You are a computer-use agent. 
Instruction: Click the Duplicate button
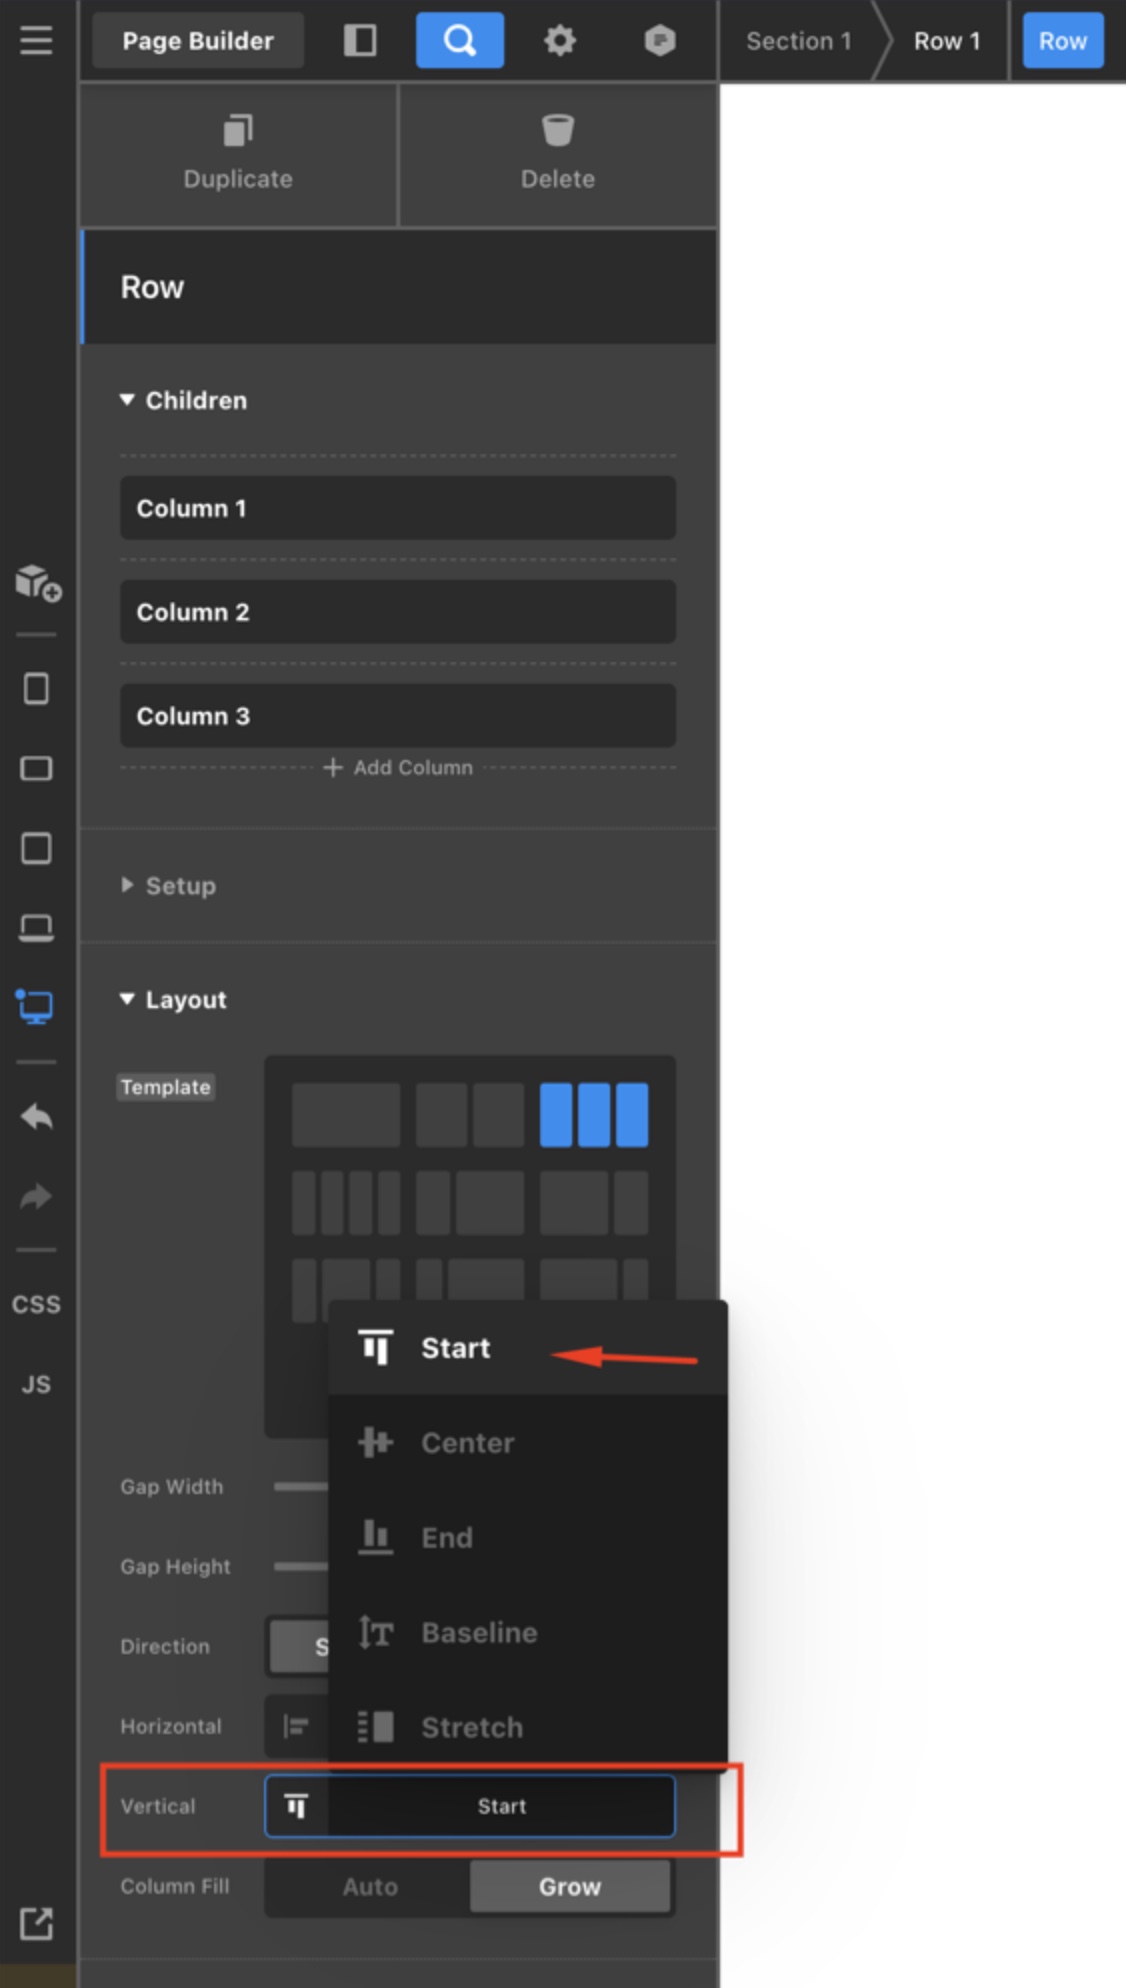(238, 154)
